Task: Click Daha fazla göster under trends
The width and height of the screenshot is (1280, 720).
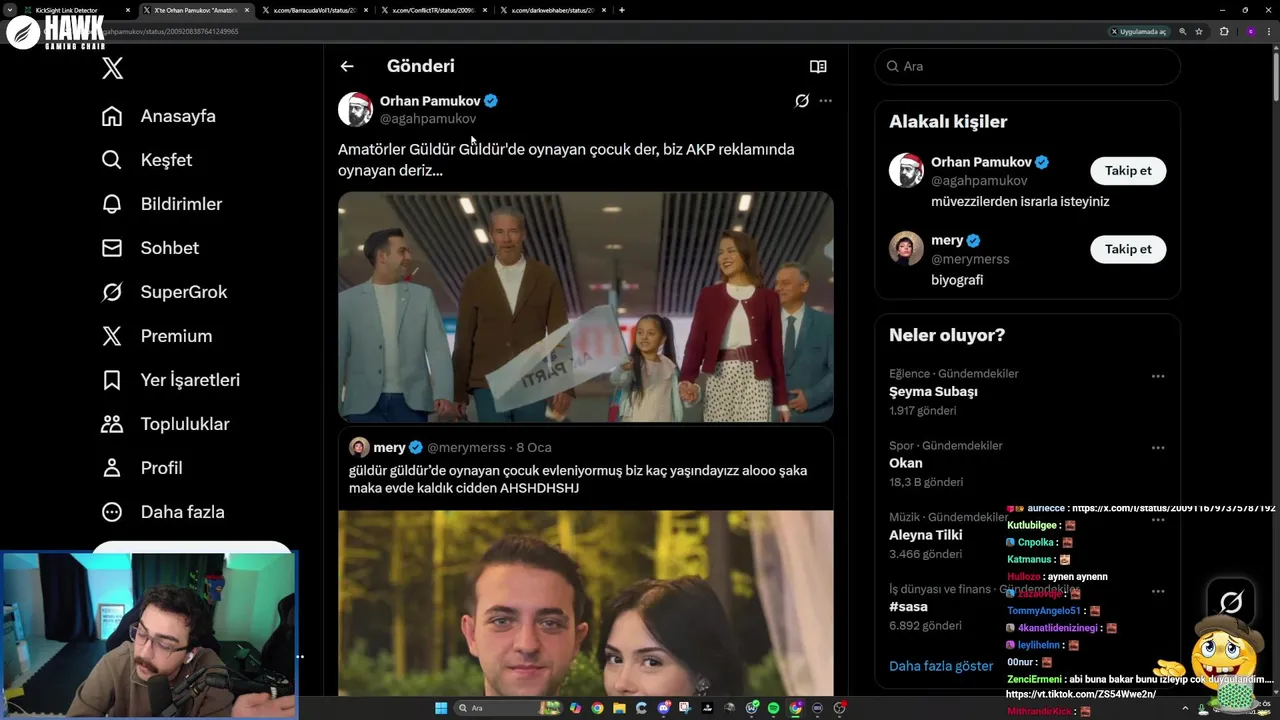Action: click(941, 666)
